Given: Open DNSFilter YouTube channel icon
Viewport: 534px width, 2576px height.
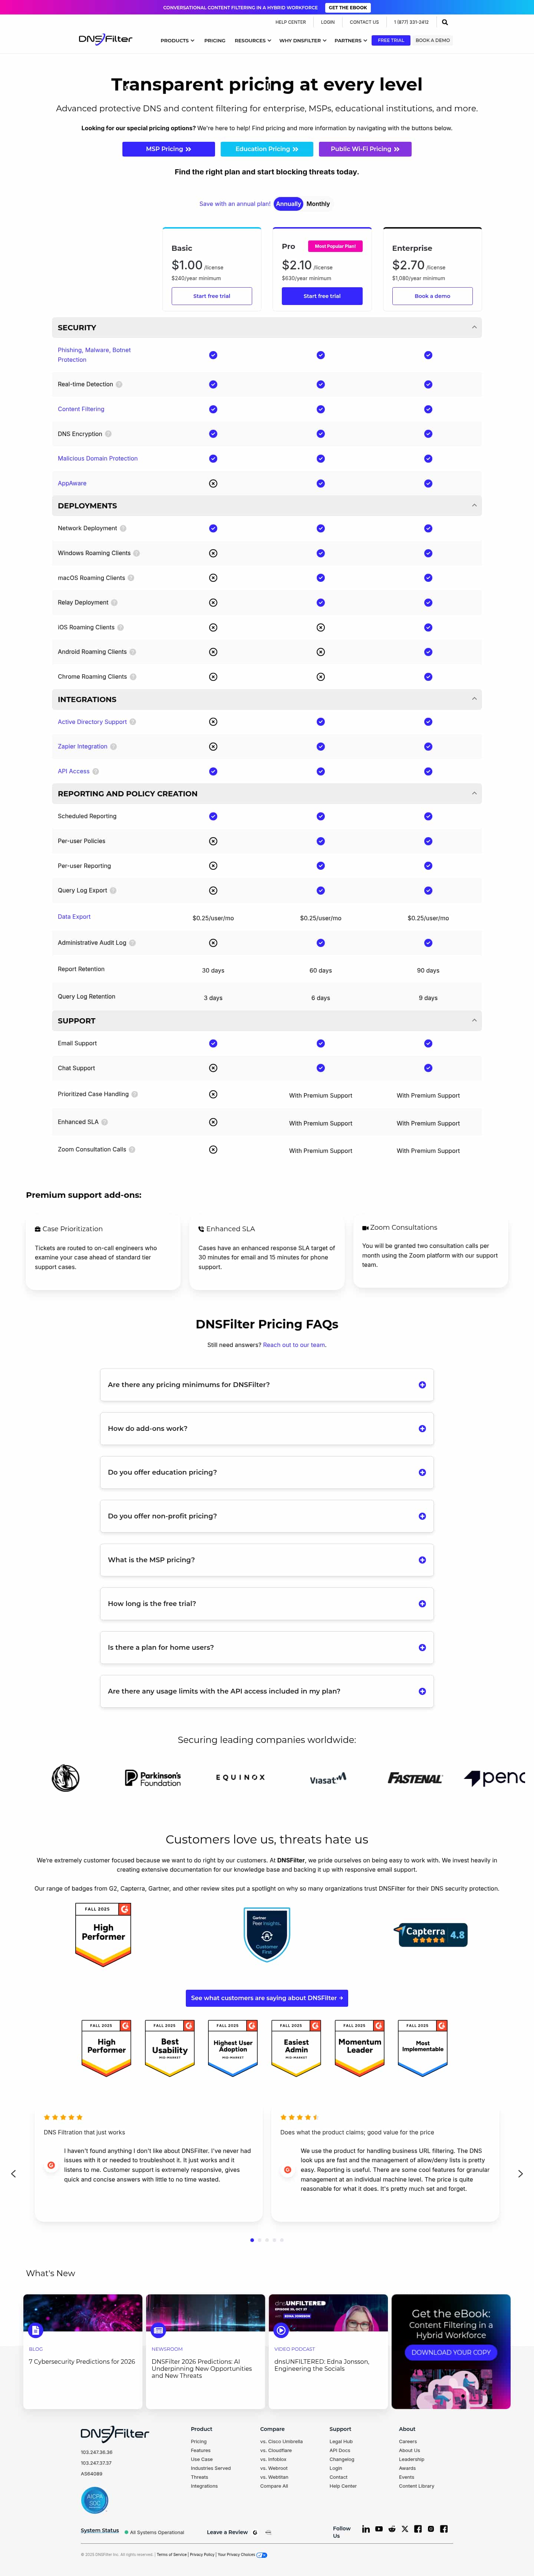Looking at the screenshot, I should tap(379, 2528).
